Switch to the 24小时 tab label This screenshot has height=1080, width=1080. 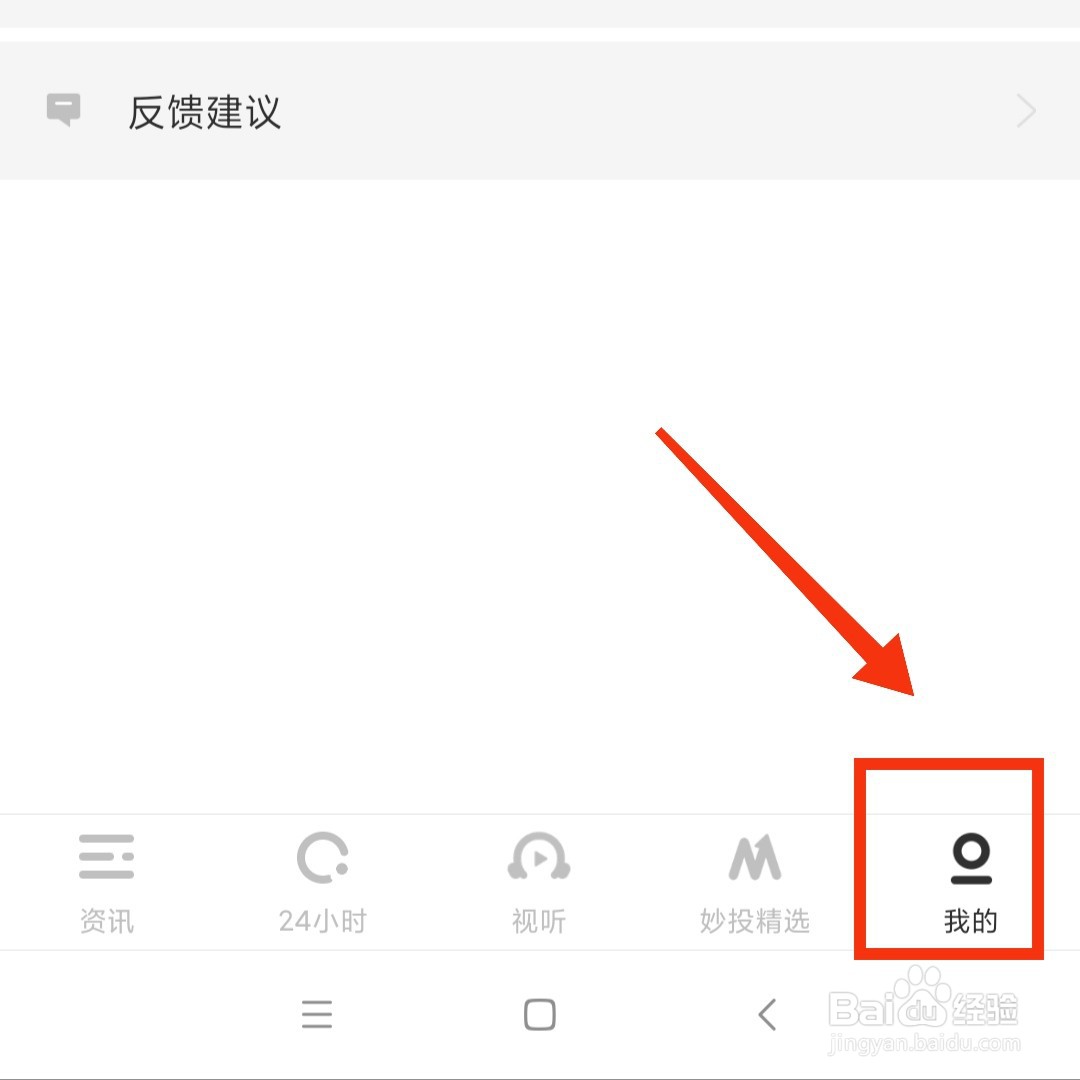pos(322,921)
